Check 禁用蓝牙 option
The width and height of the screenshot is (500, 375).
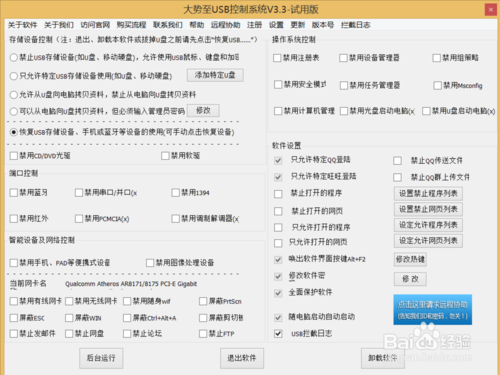[x=14, y=193]
